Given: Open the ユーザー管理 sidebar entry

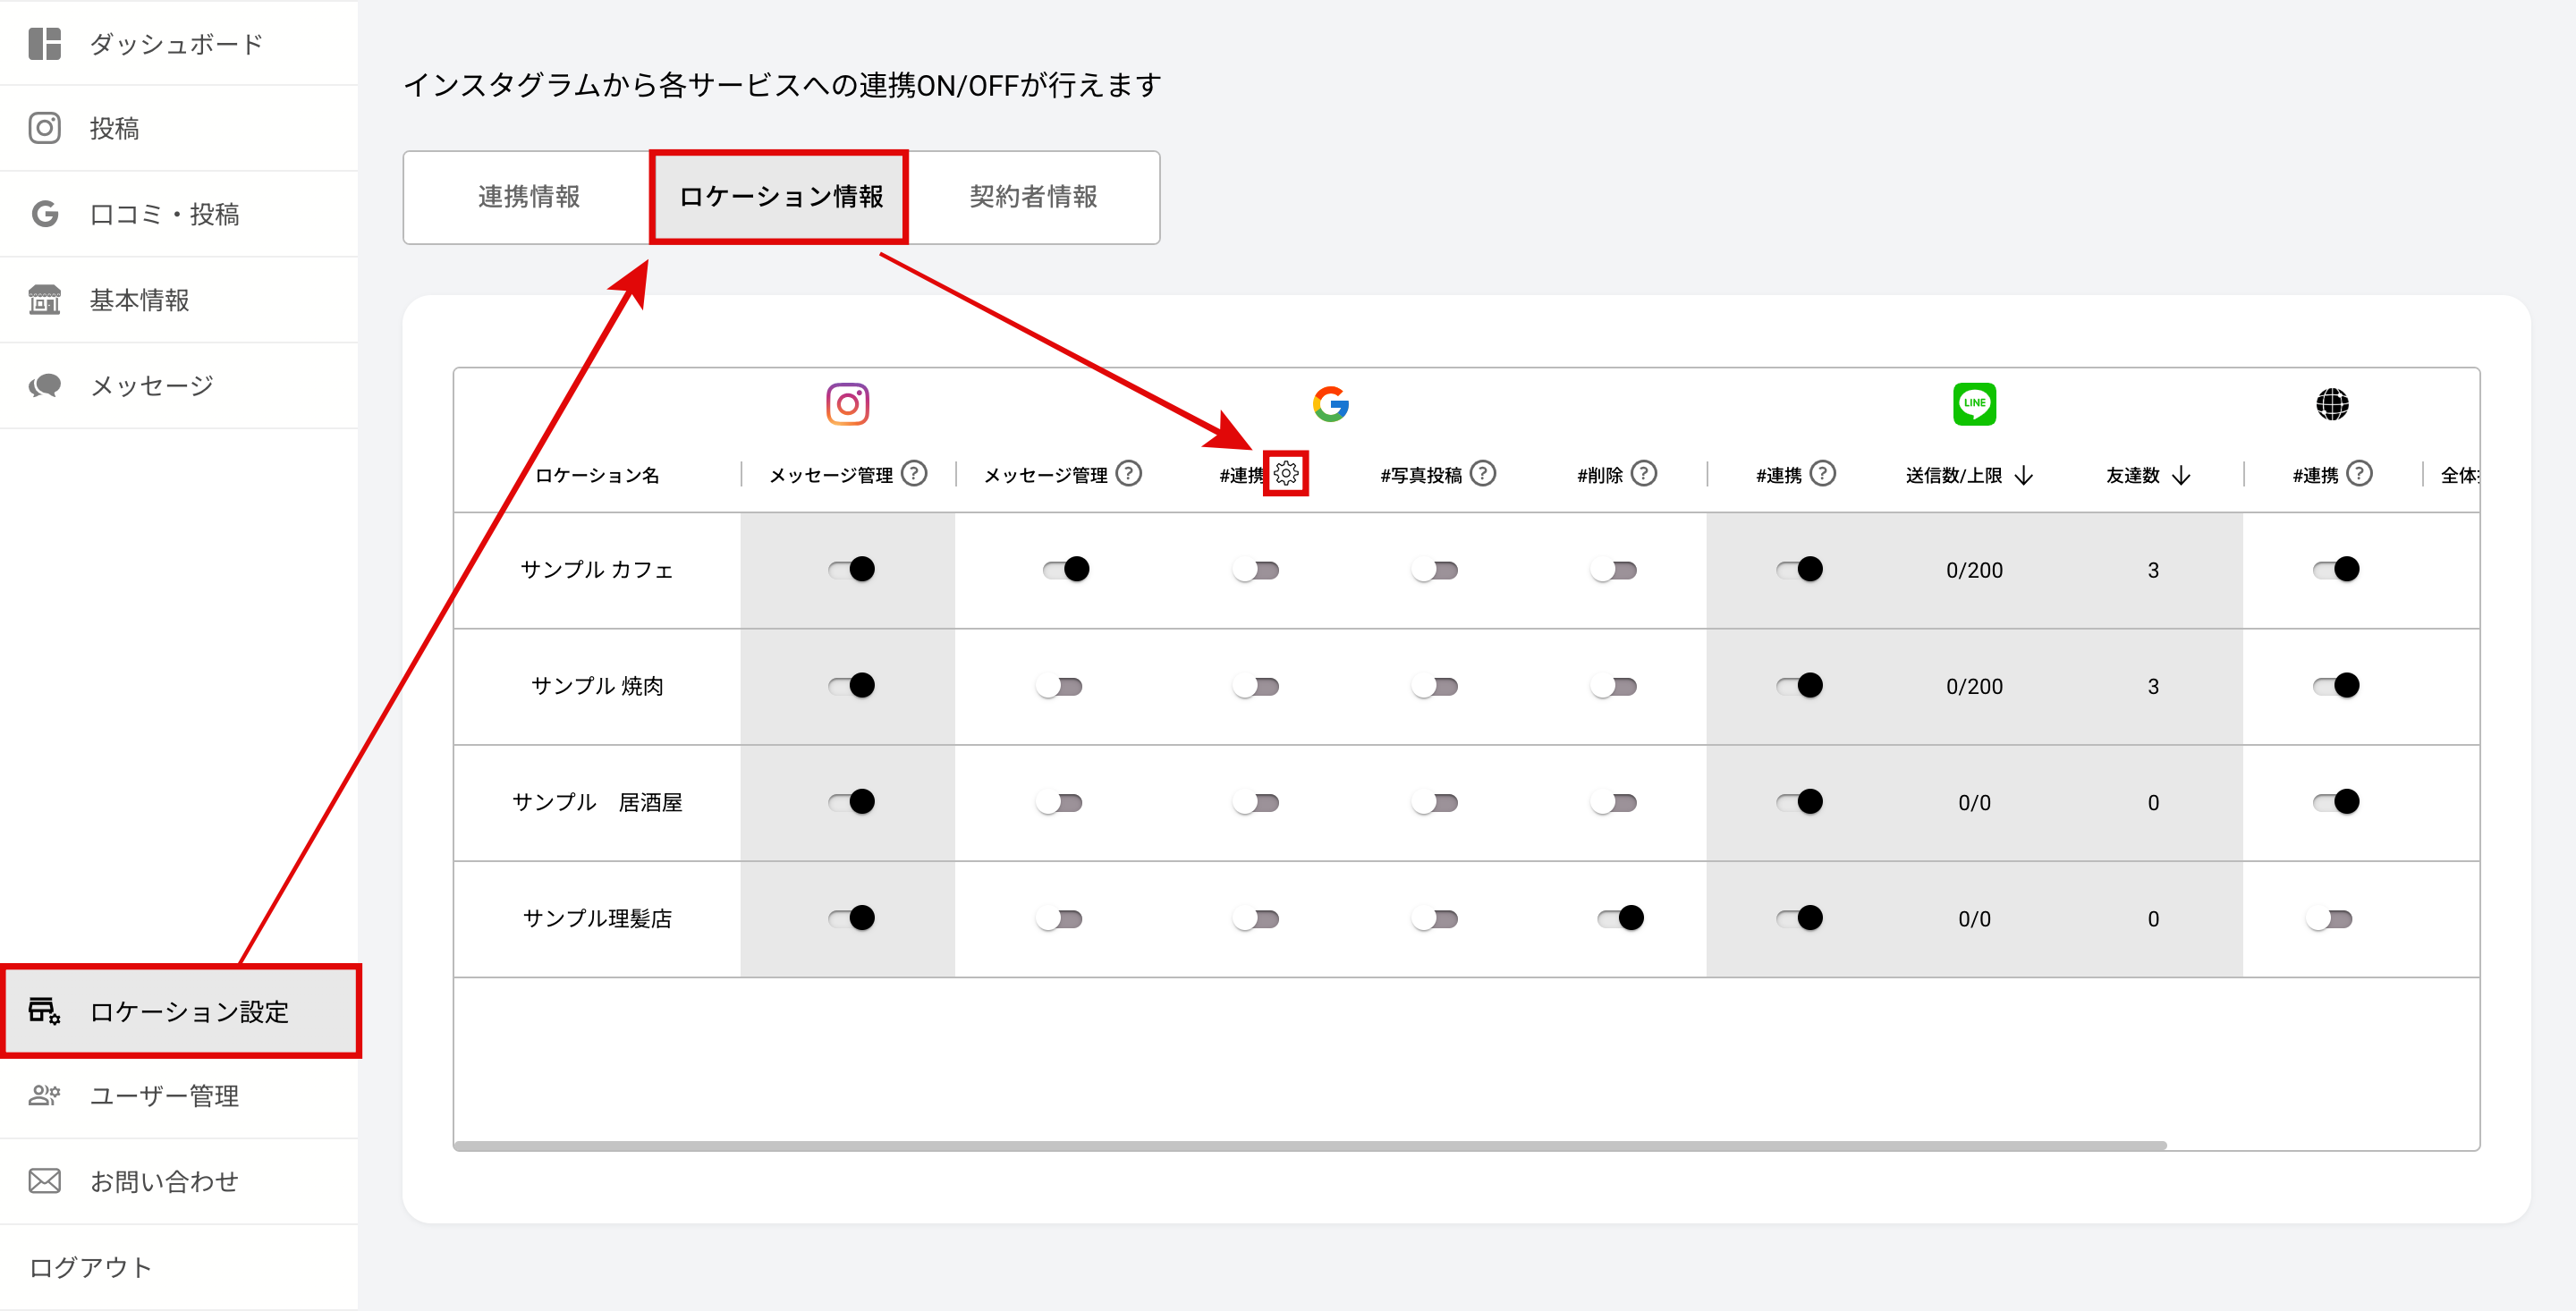Looking at the screenshot, I should coord(164,1096).
